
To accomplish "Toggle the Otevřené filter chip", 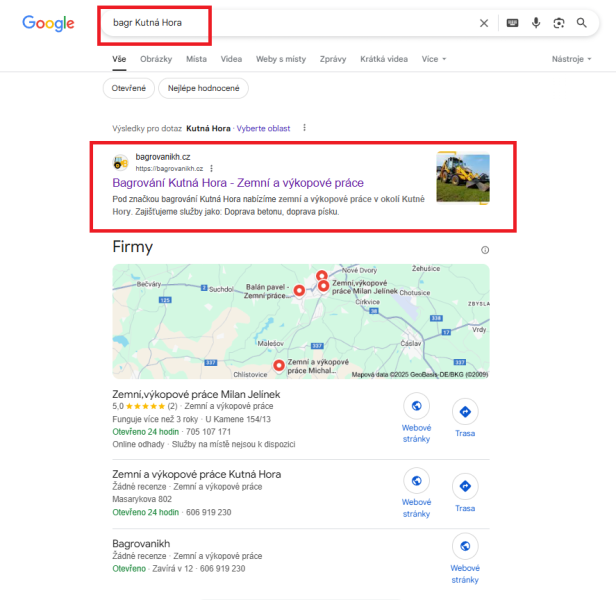I will tap(128, 88).
